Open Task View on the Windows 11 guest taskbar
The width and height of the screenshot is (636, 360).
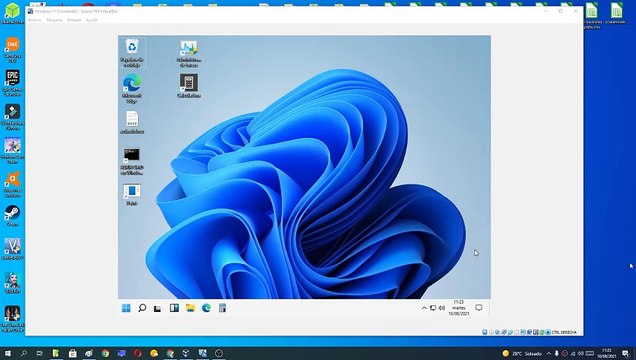click(x=158, y=309)
